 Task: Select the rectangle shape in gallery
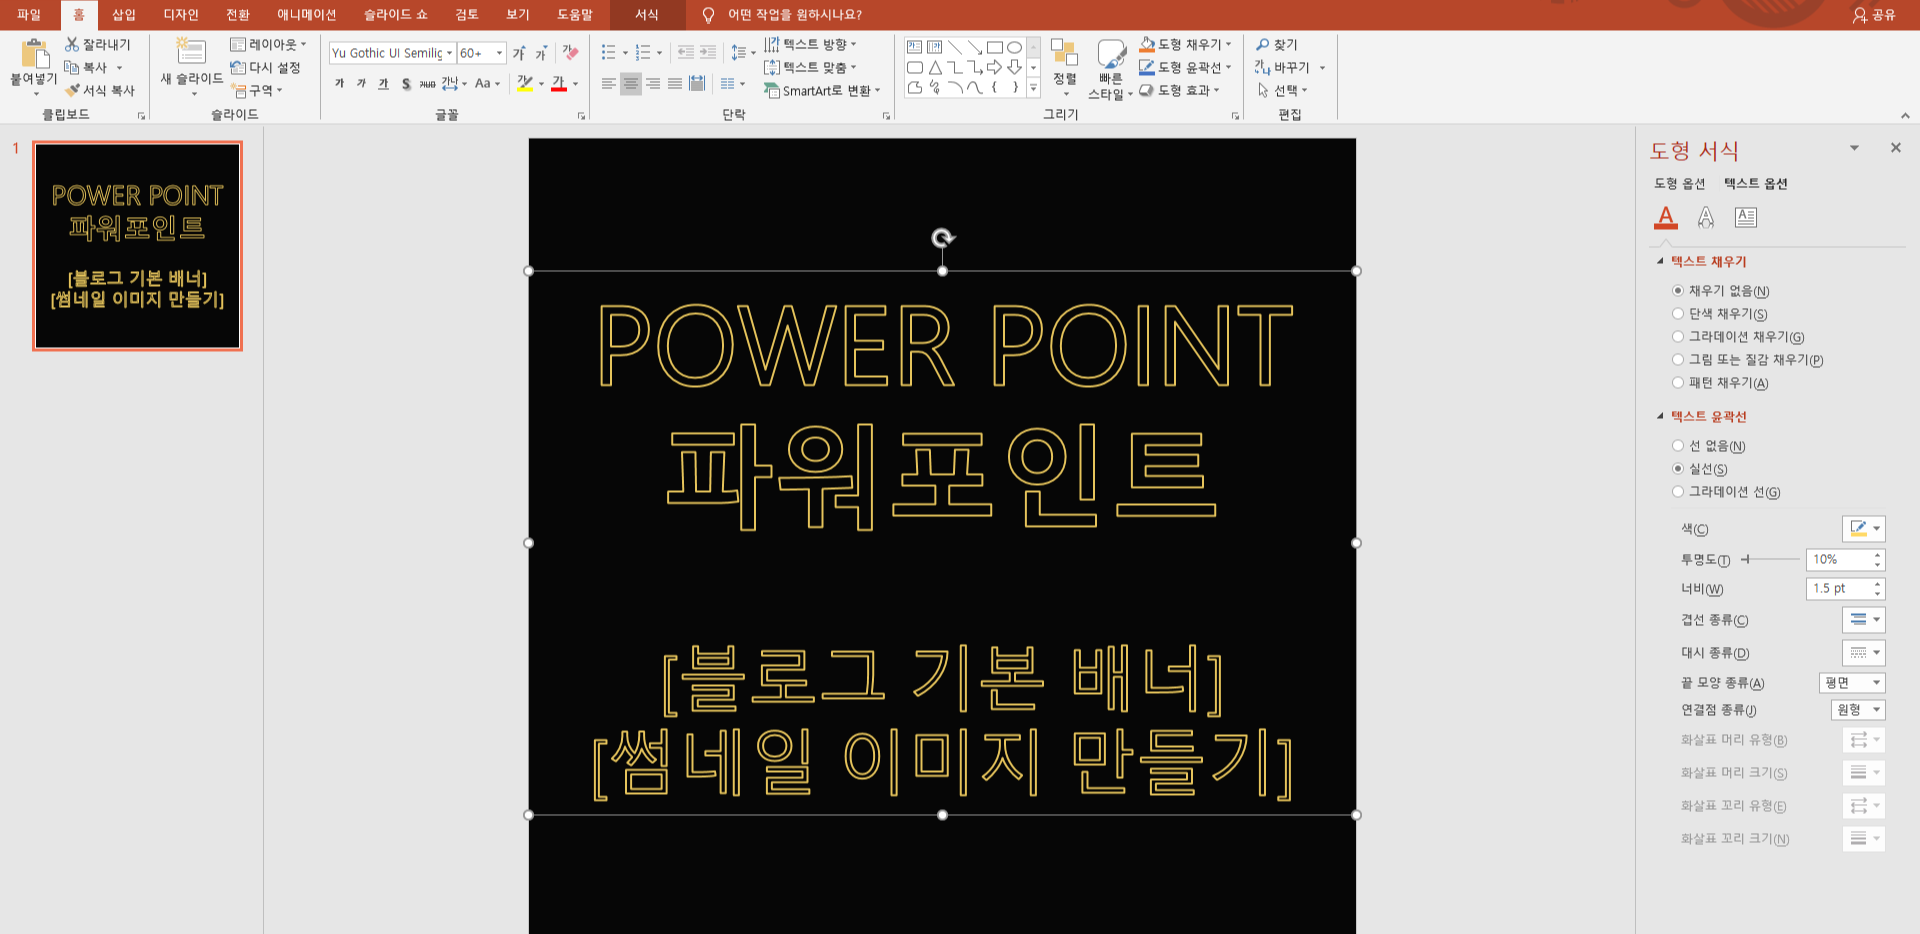point(995,47)
